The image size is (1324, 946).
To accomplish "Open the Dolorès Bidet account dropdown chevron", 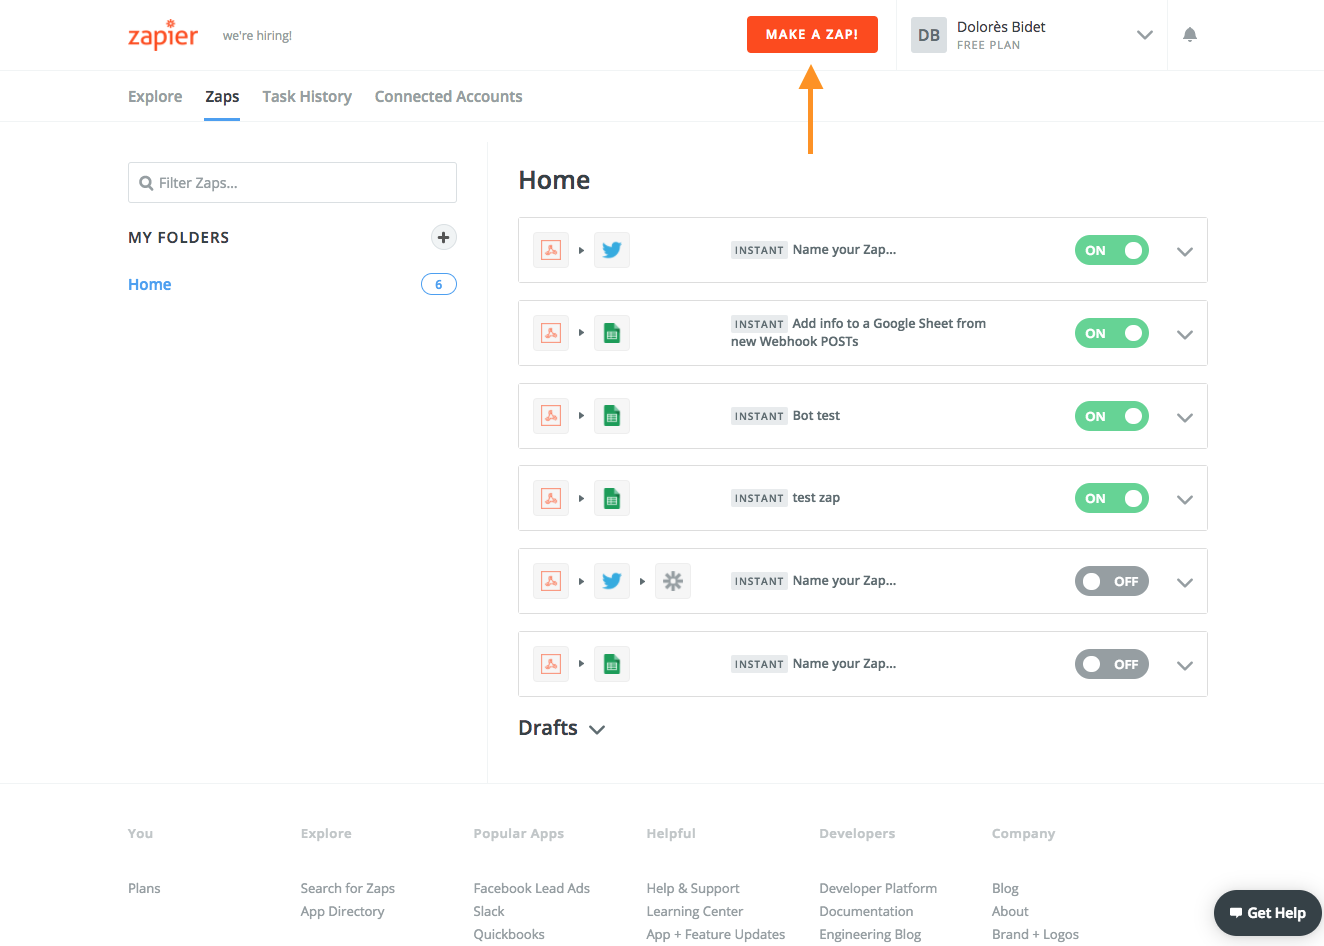I will [x=1145, y=35].
